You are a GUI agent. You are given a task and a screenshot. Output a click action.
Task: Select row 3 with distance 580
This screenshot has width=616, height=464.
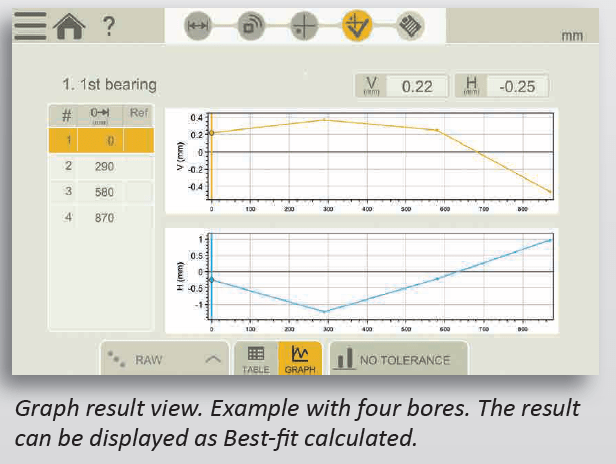[101, 191]
